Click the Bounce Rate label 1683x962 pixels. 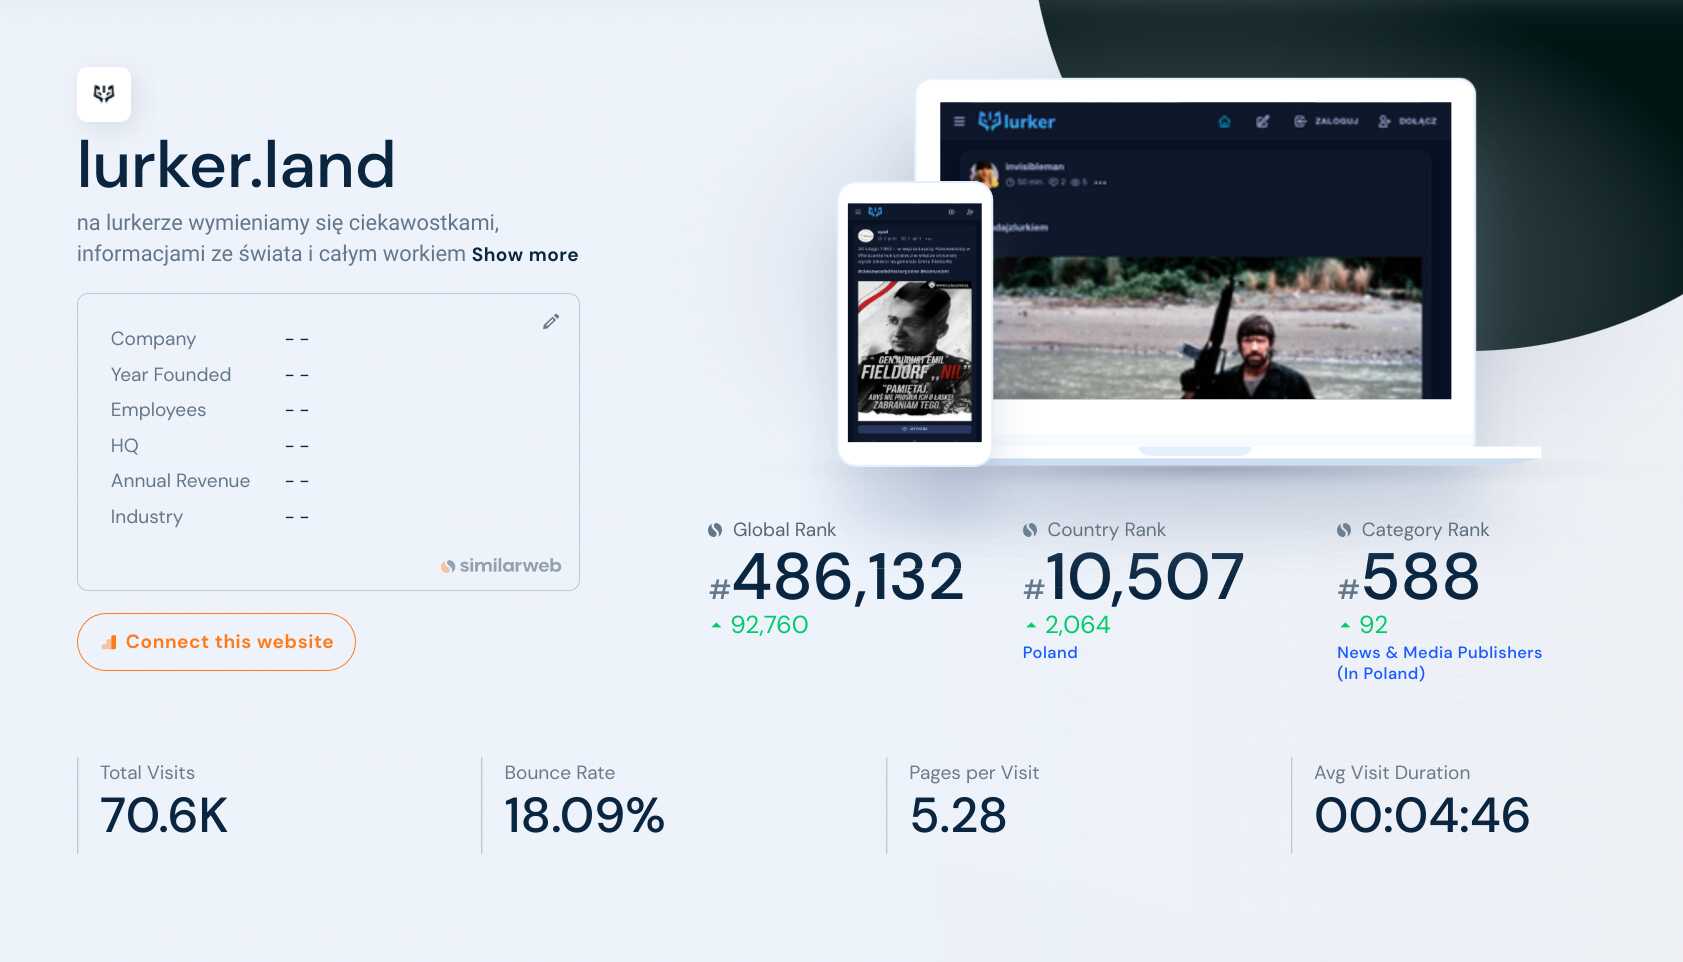point(559,773)
